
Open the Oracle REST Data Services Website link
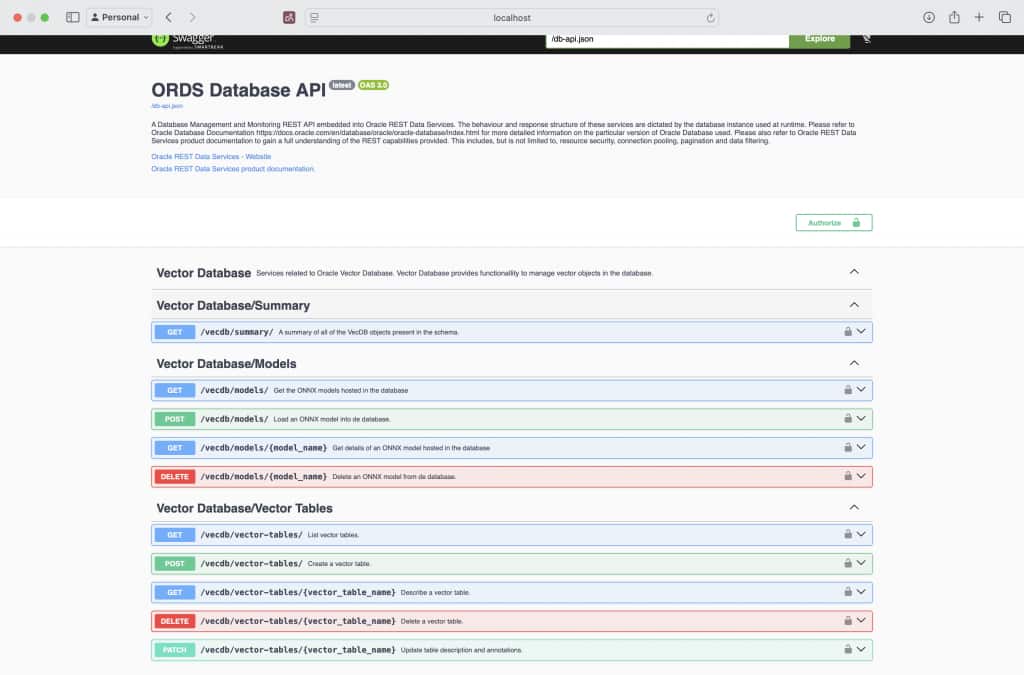210,155
